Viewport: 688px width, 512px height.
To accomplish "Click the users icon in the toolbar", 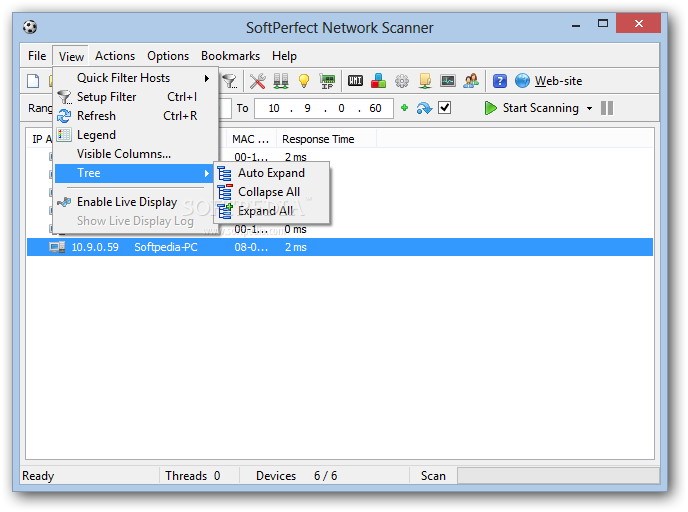I will pyautogui.click(x=471, y=81).
